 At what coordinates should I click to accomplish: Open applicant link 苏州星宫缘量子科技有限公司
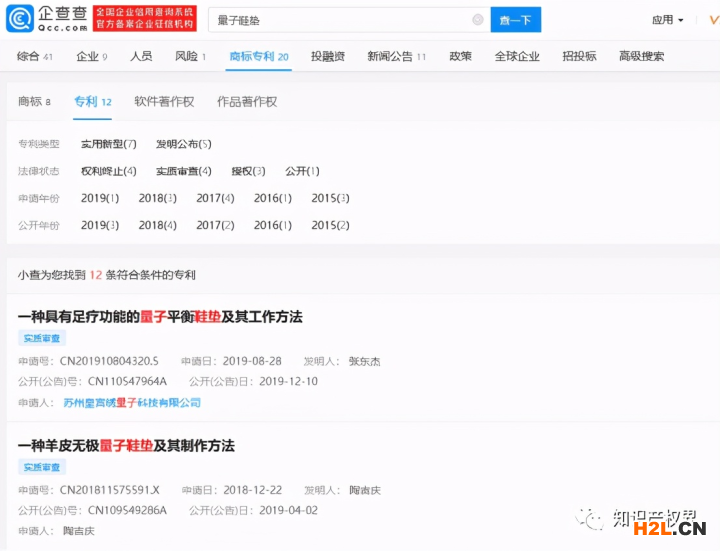[131, 403]
